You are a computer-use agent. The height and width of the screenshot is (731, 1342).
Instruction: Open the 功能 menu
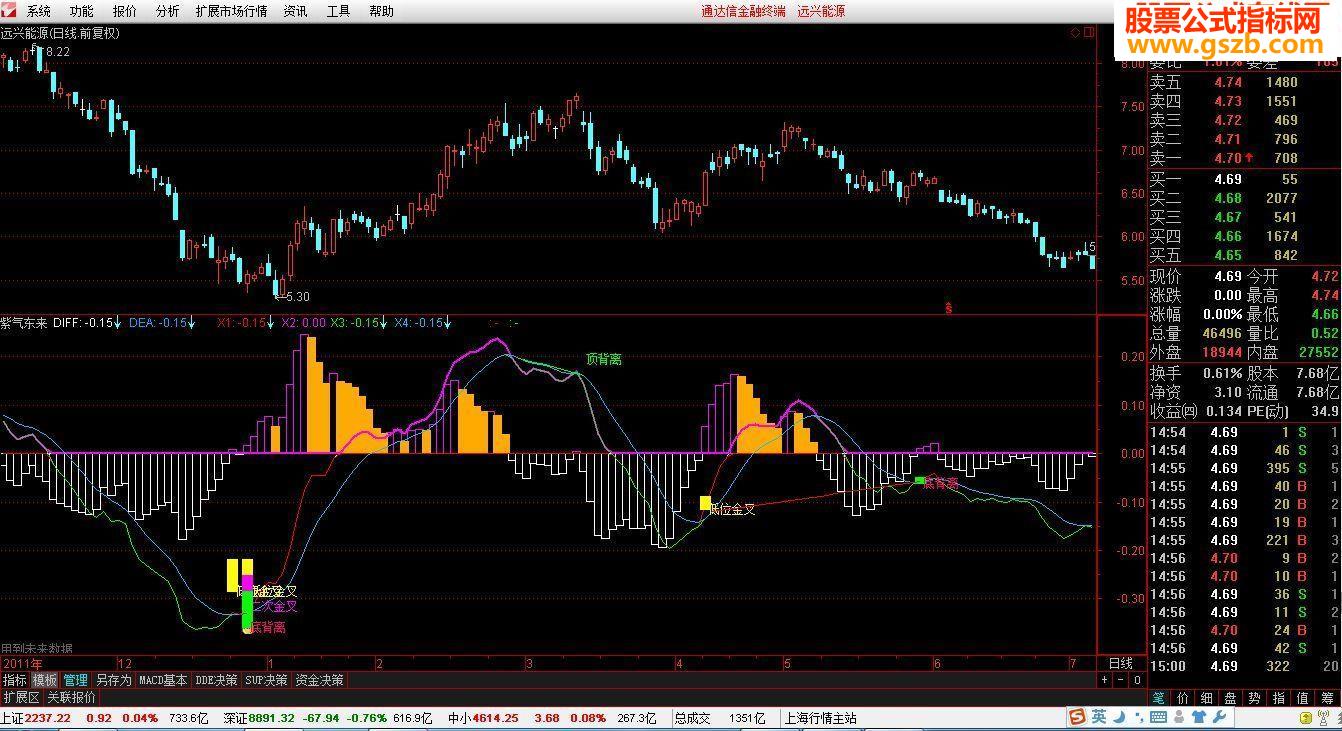coord(81,11)
